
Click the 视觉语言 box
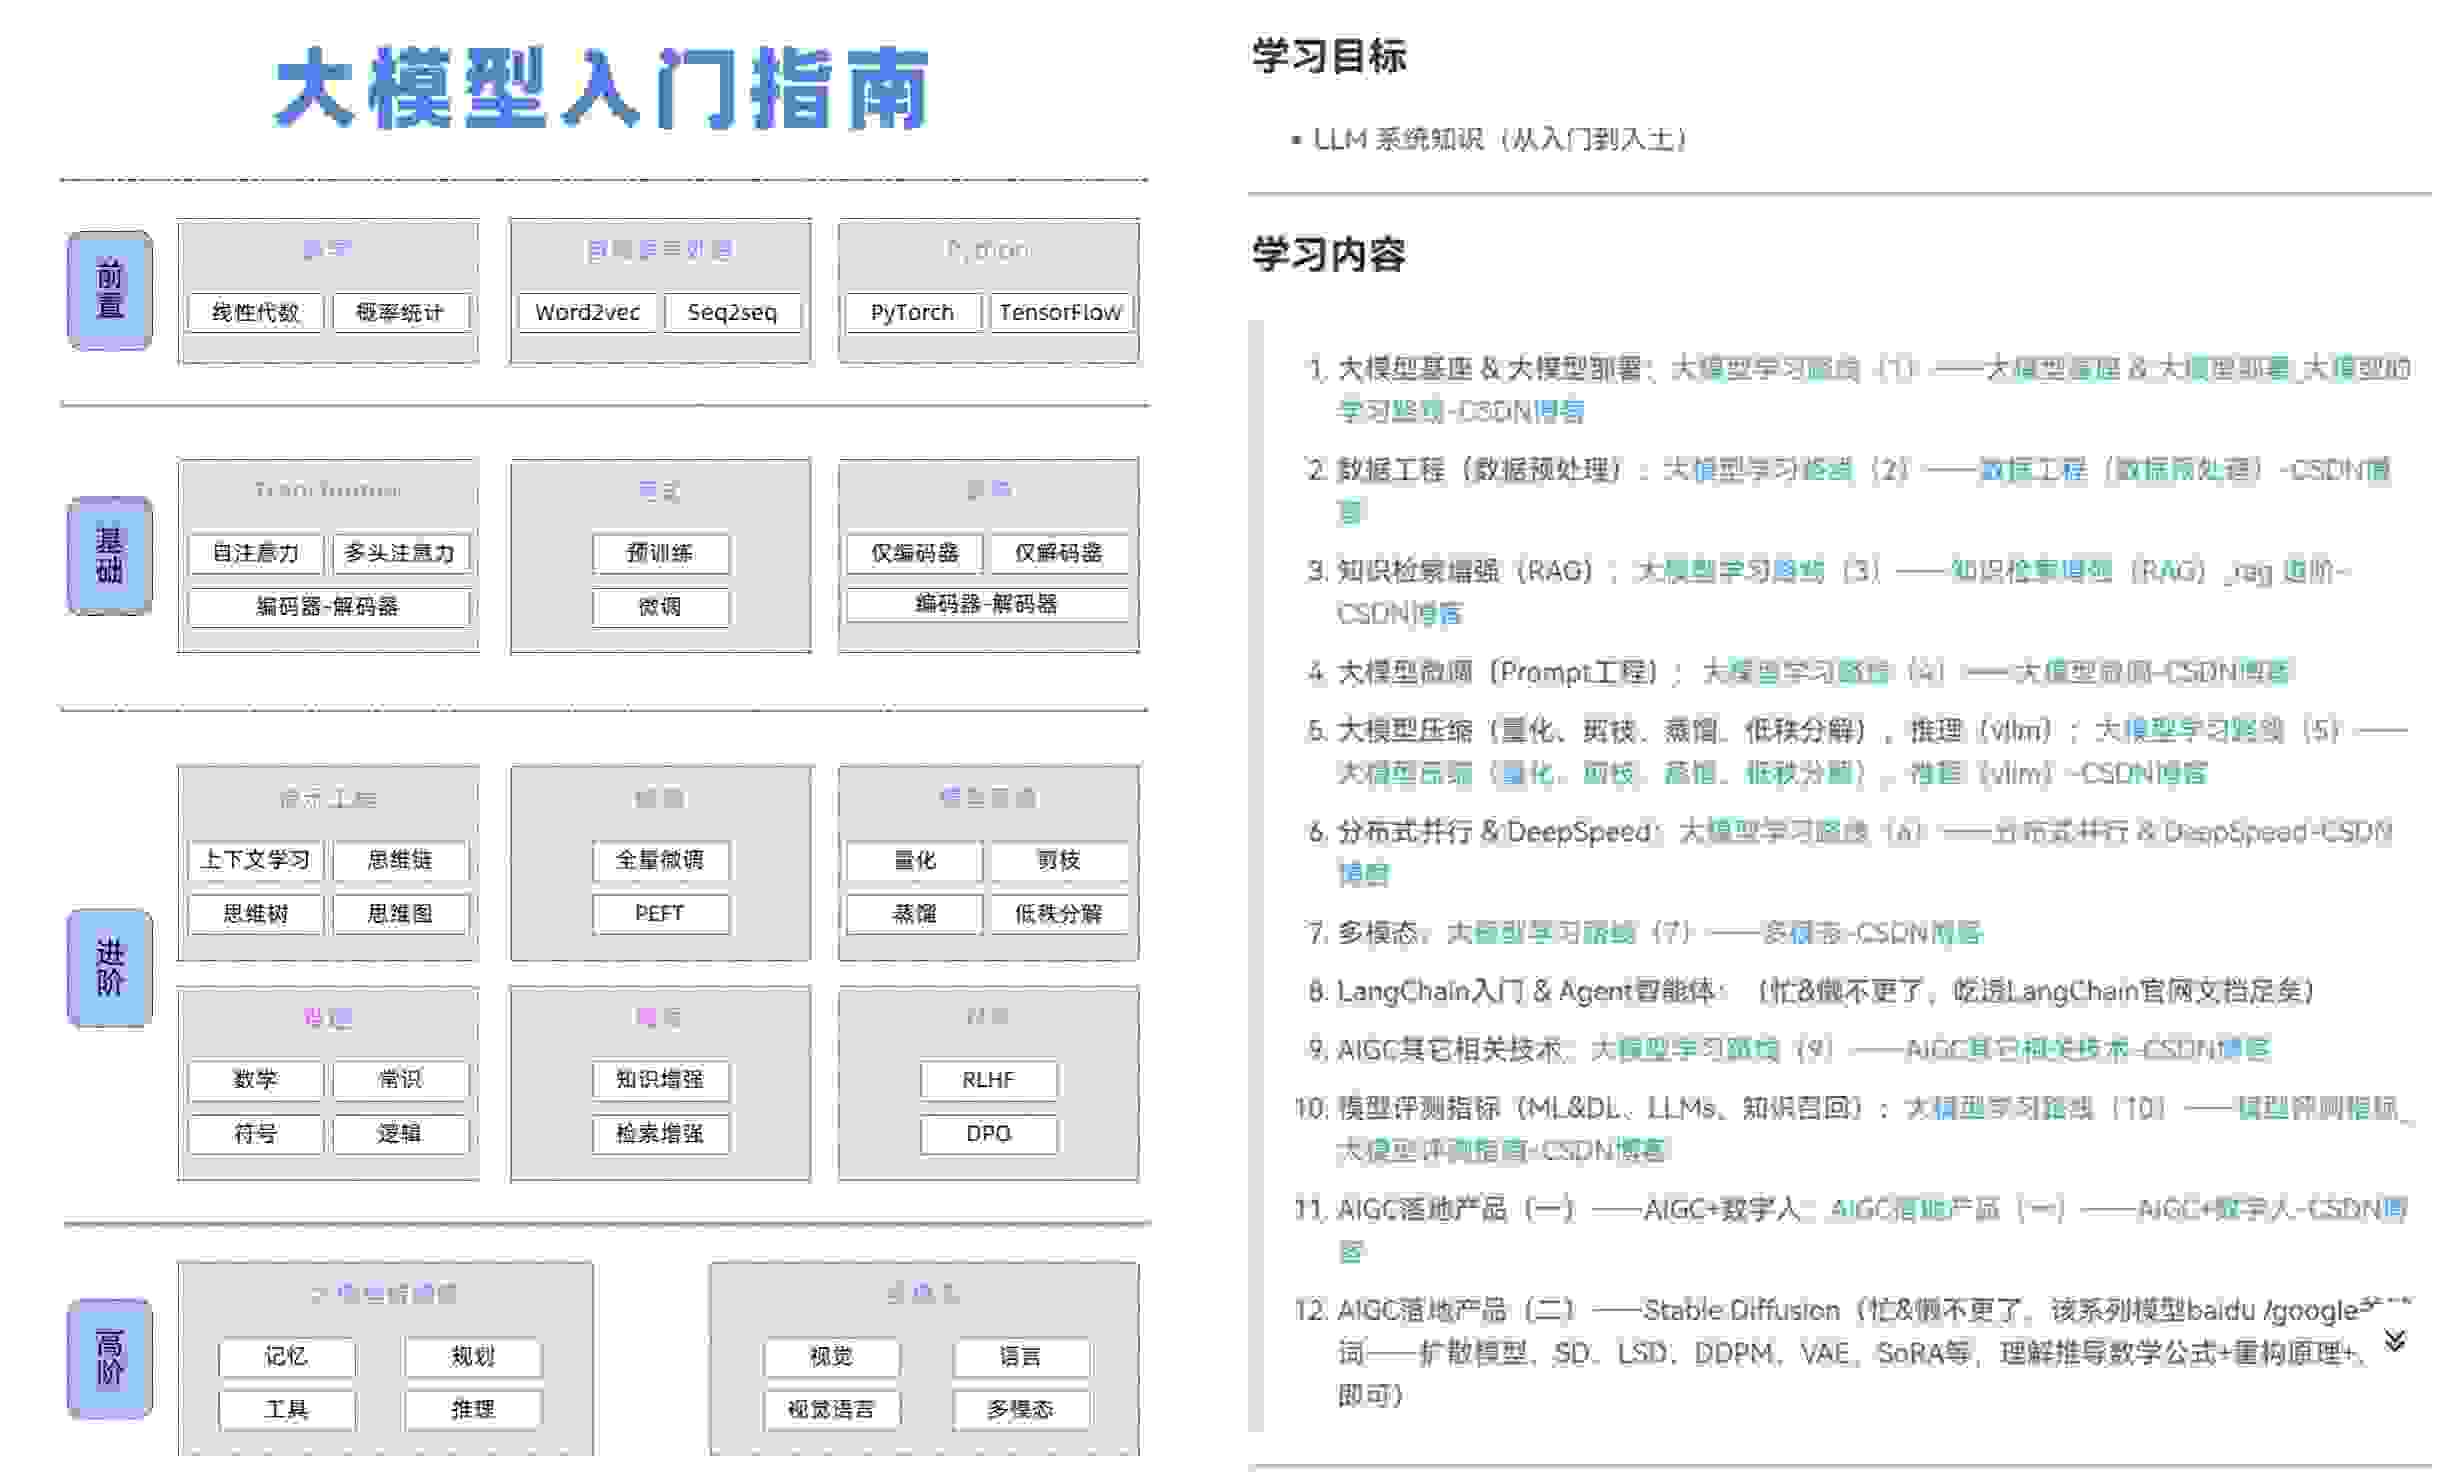[x=832, y=1410]
